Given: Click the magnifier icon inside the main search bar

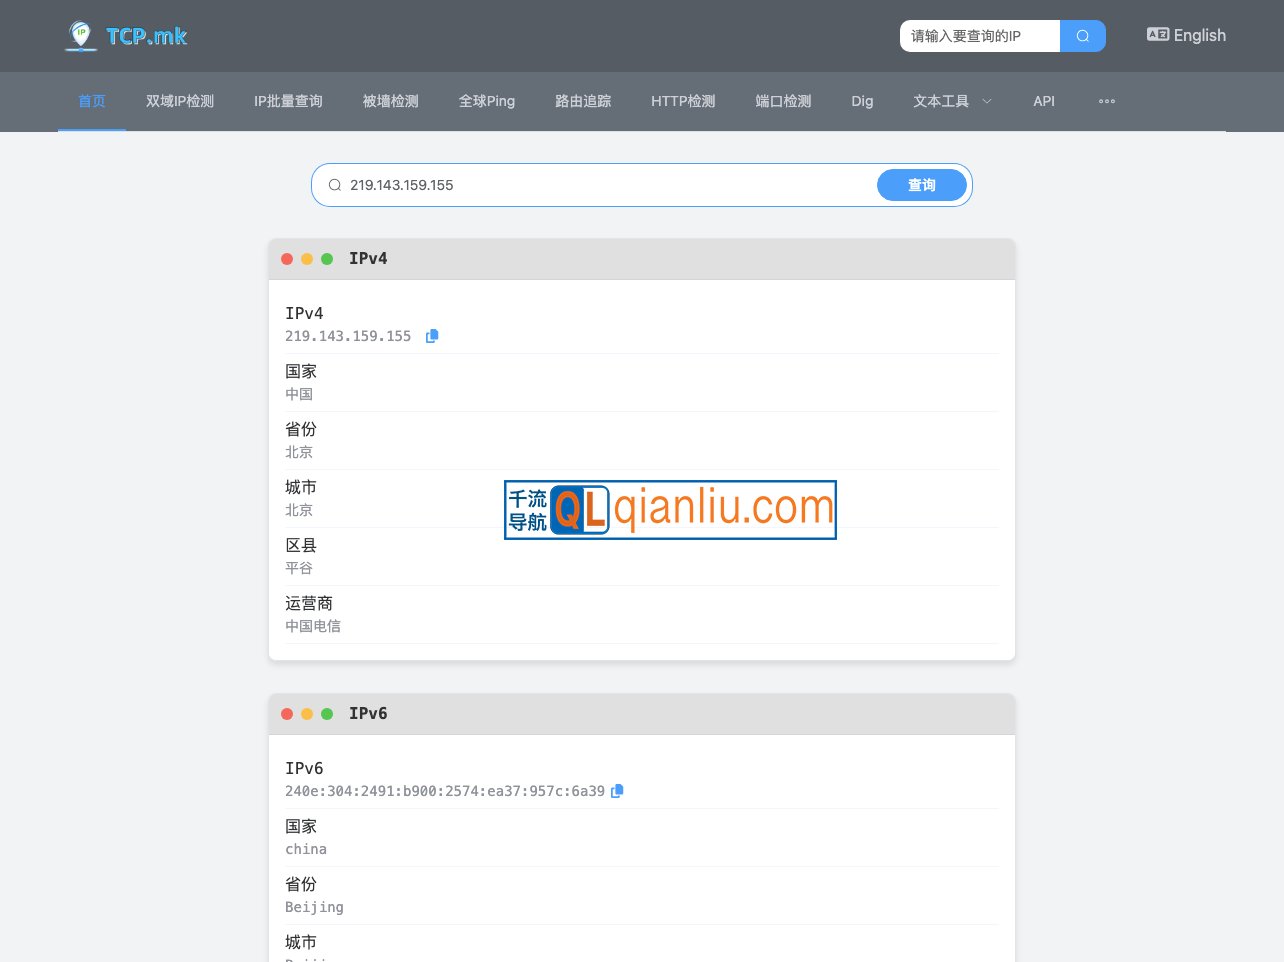Looking at the screenshot, I should pos(335,185).
